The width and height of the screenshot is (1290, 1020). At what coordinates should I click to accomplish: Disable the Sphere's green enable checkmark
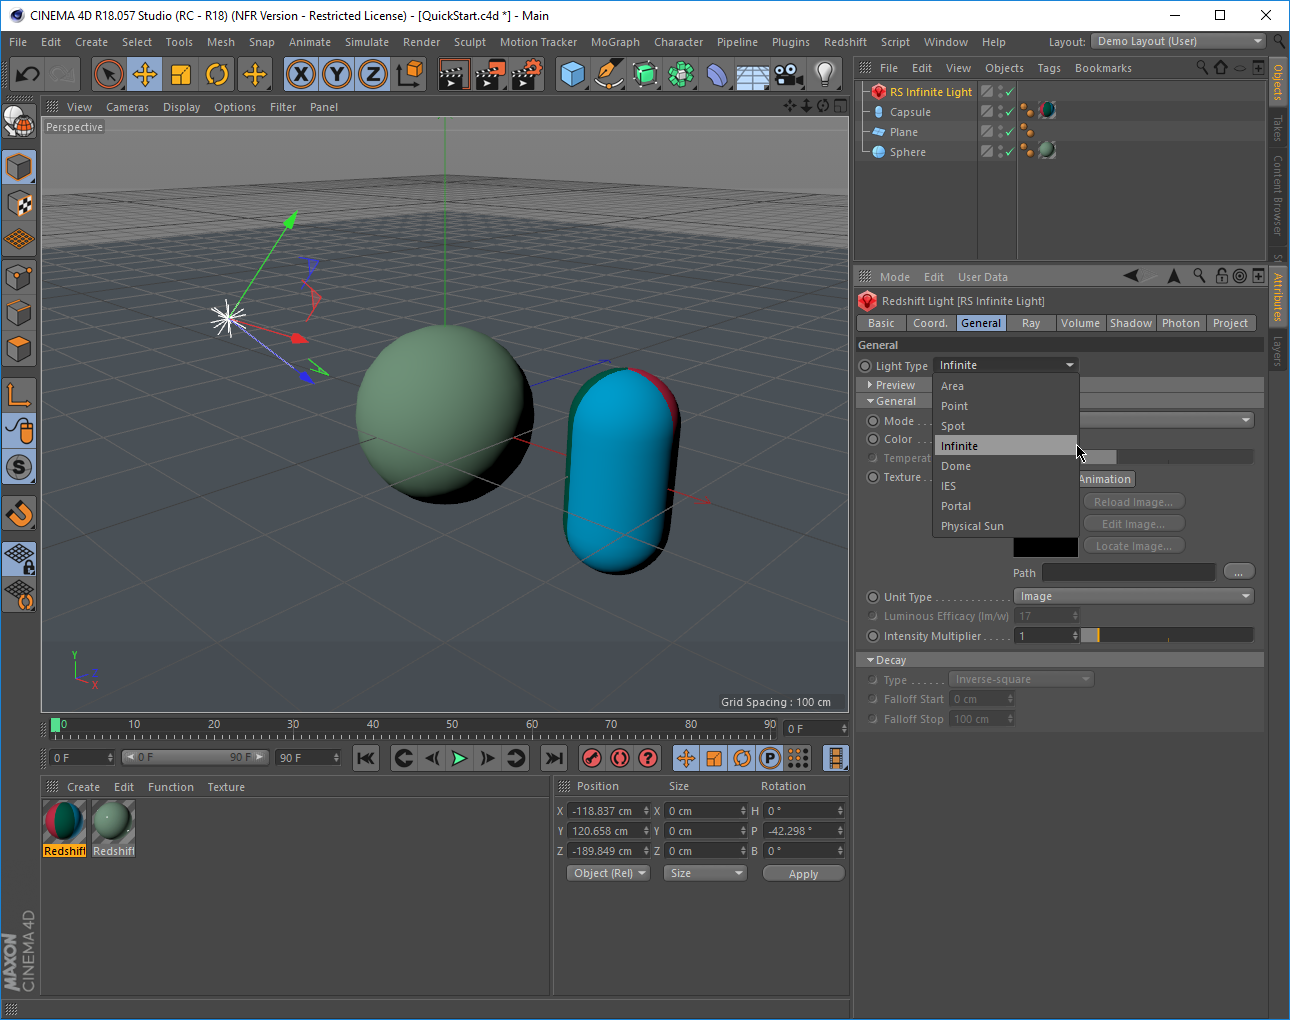coord(1010,151)
